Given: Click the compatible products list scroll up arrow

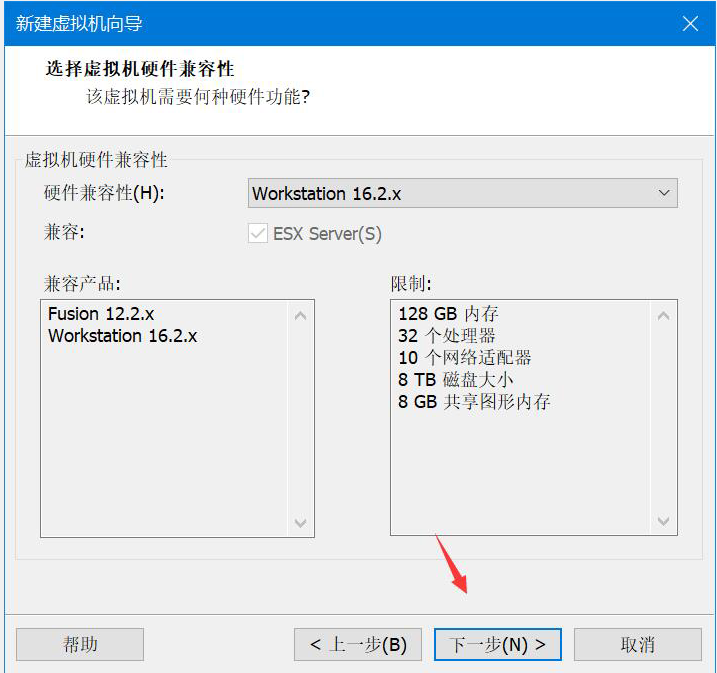Looking at the screenshot, I should 300,316.
